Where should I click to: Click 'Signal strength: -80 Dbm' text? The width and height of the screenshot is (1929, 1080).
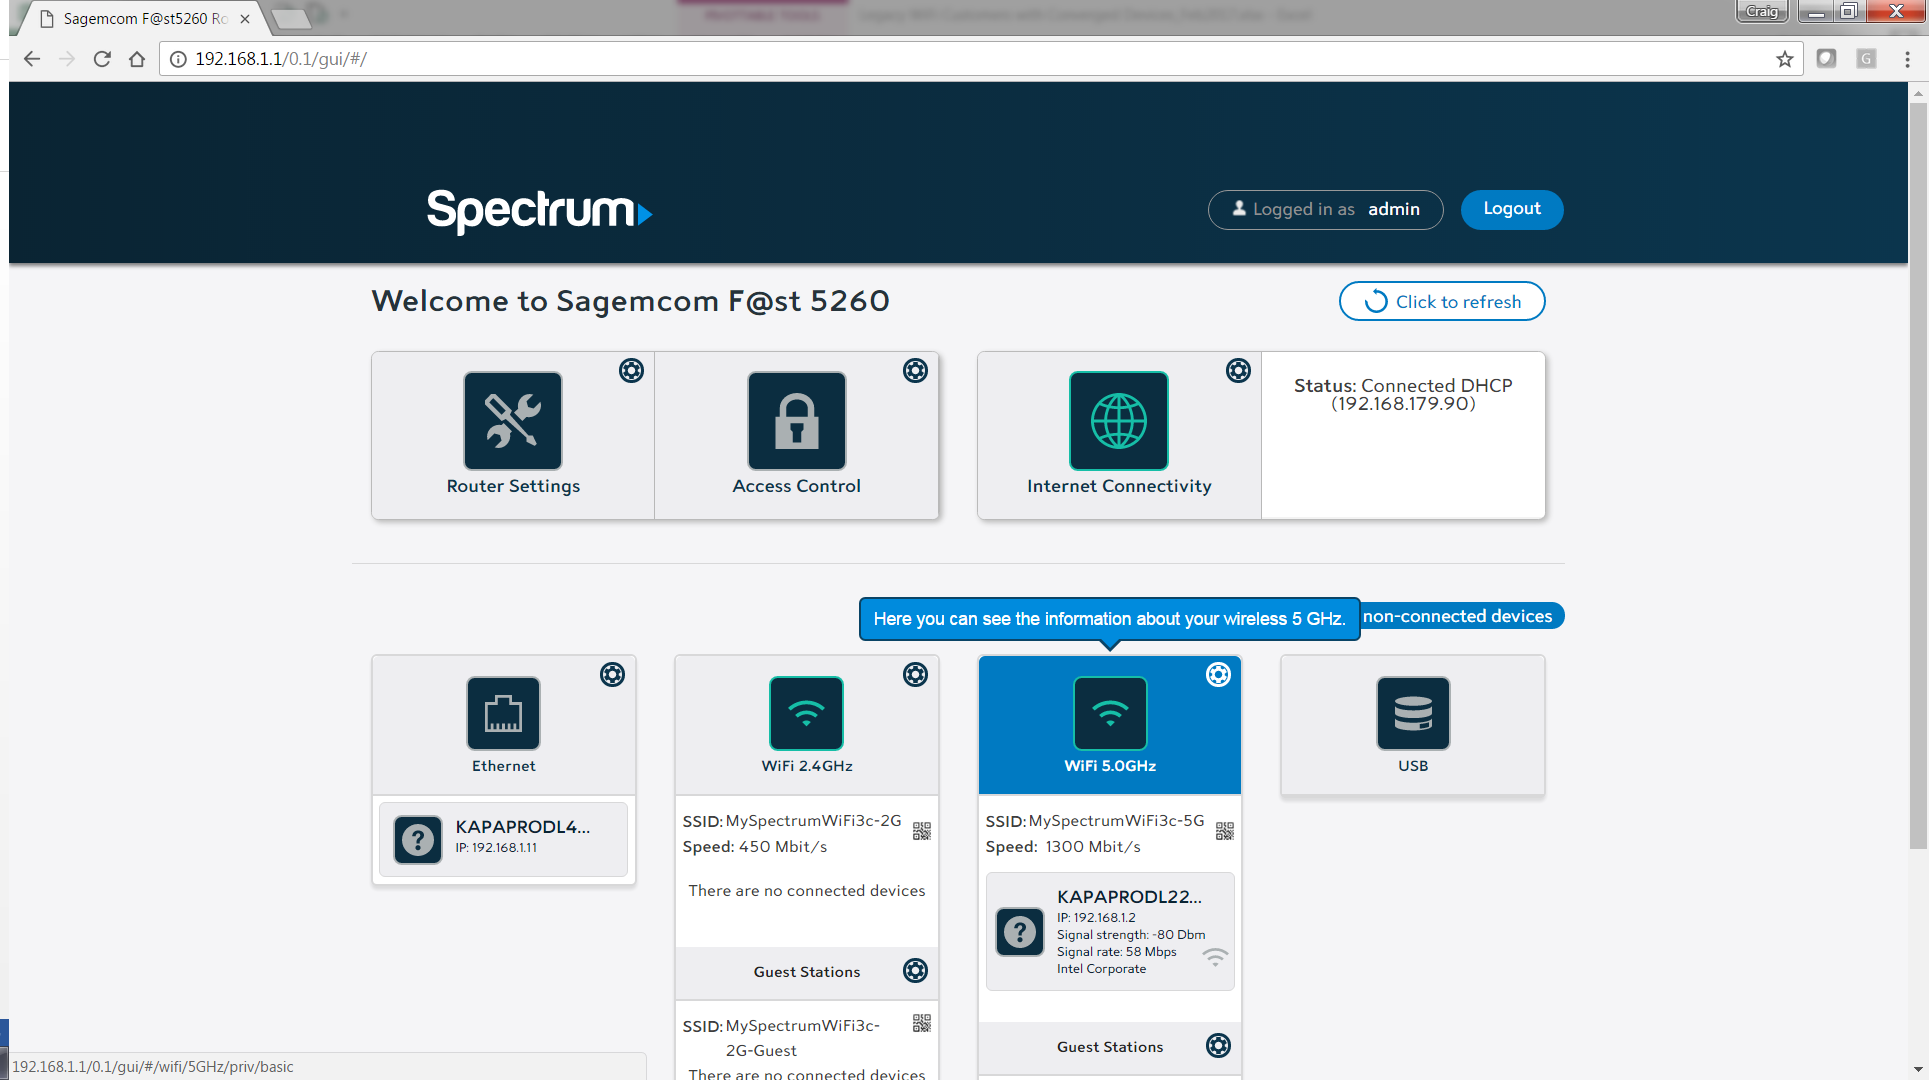1131,935
